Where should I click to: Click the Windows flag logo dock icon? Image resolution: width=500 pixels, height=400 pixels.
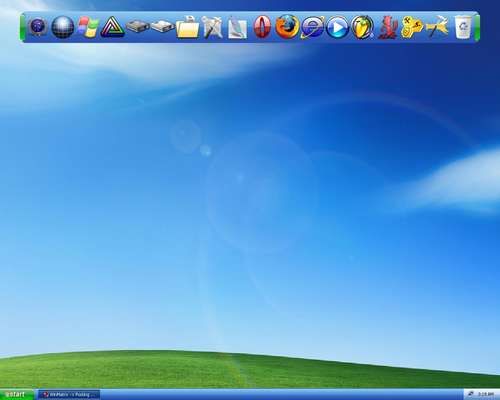[x=88, y=27]
